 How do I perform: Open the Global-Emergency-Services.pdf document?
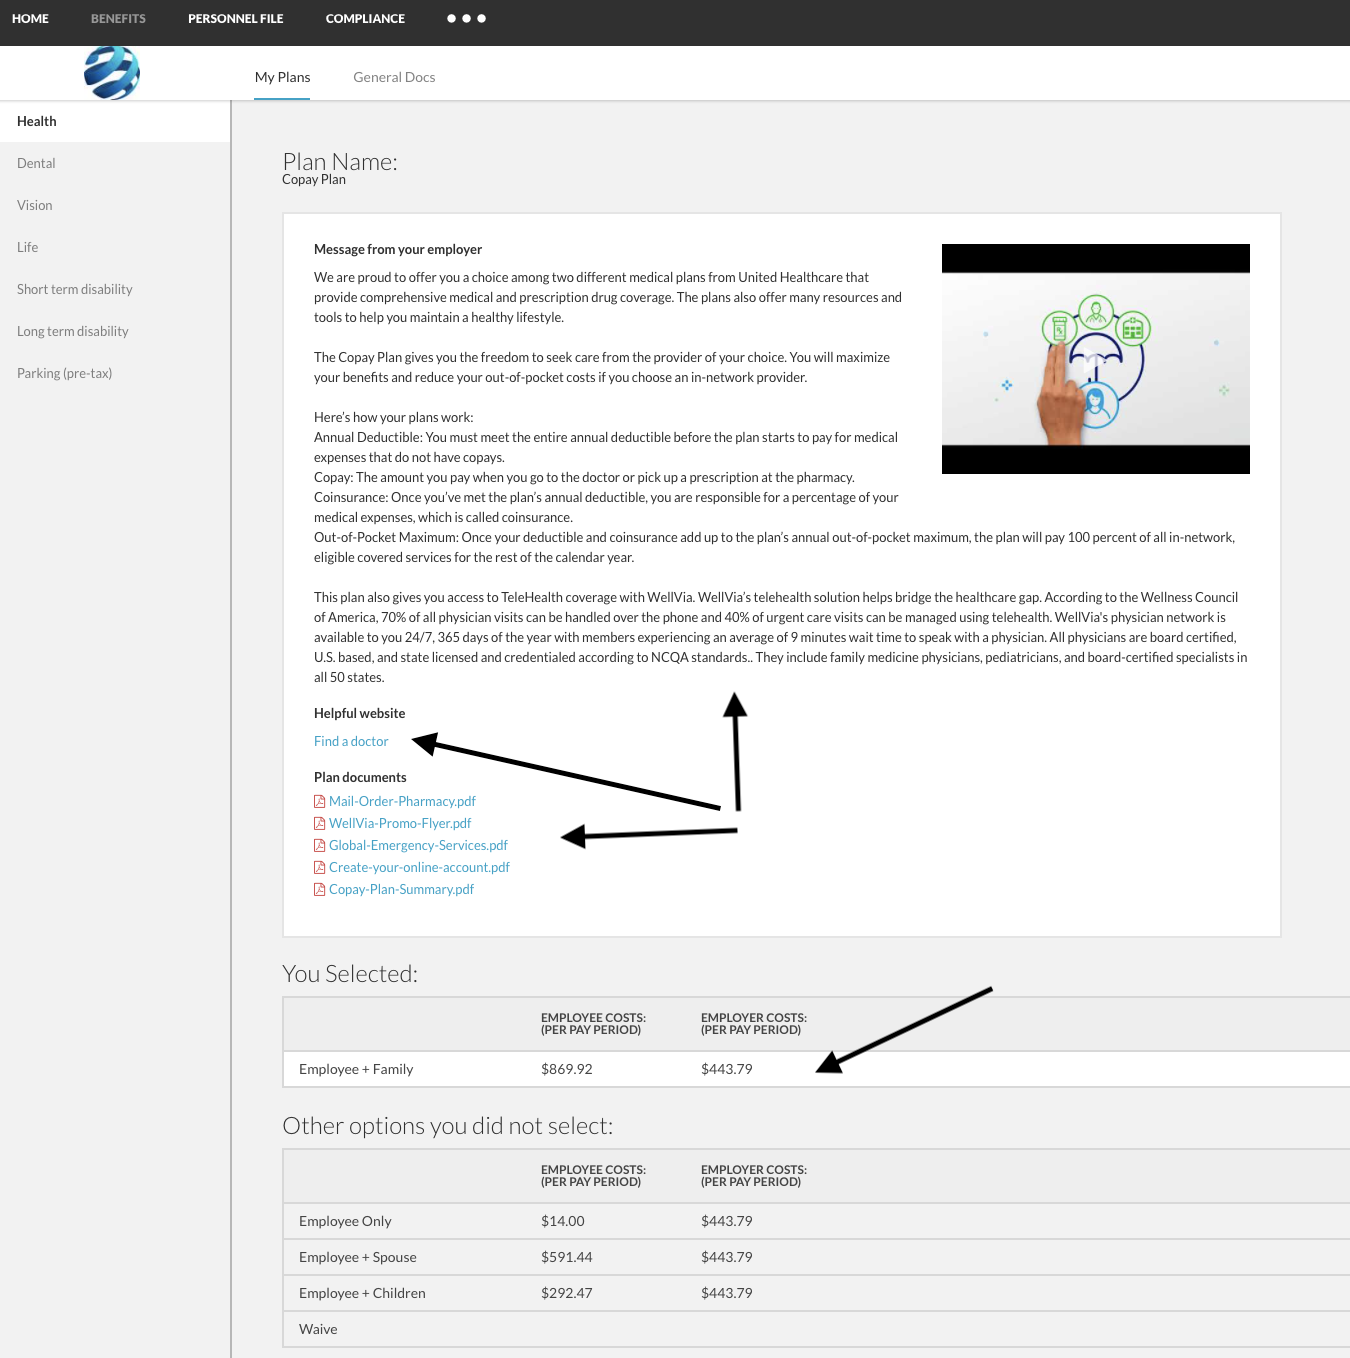pos(418,845)
